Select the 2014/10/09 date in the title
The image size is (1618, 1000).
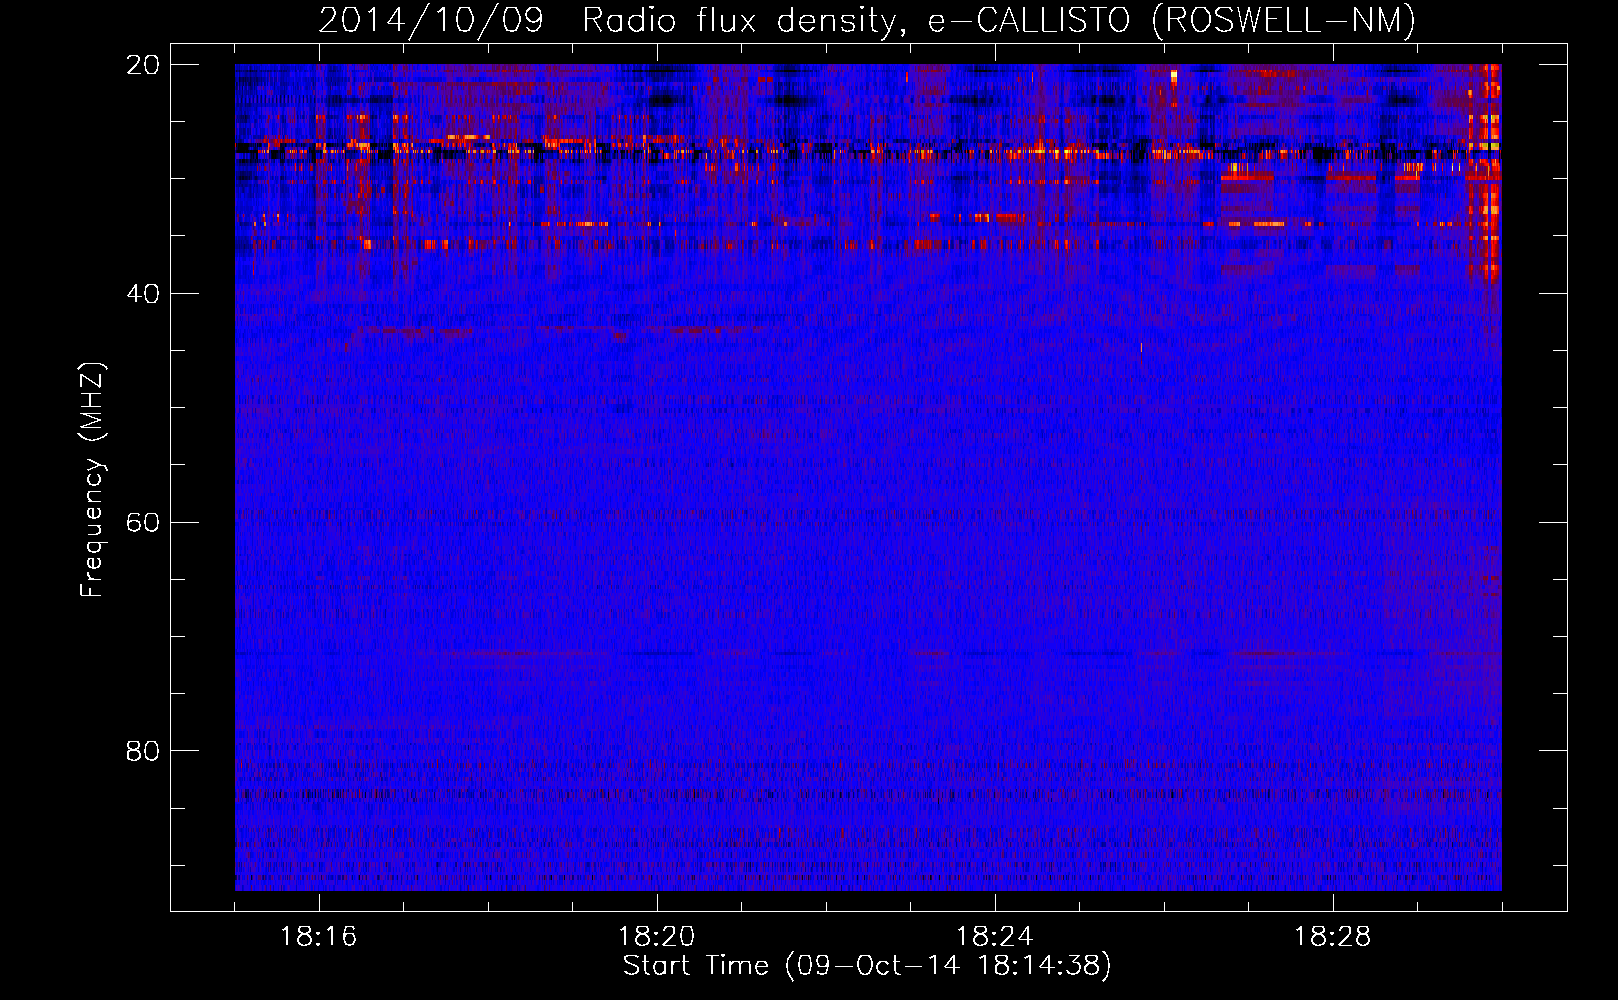click(431, 21)
